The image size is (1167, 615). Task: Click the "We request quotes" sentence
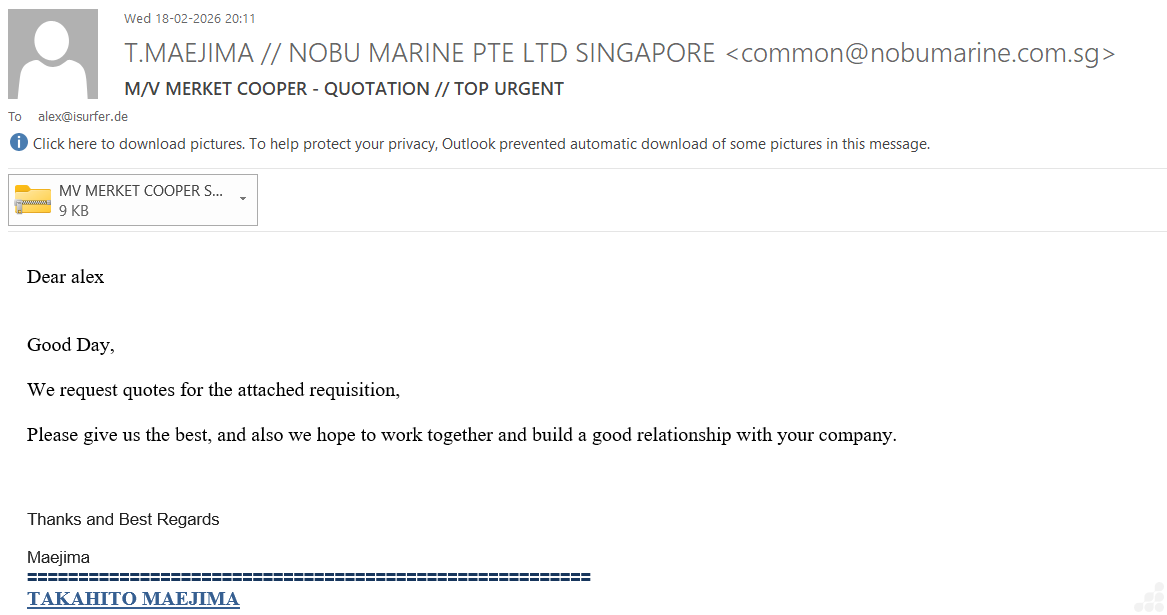coord(213,390)
